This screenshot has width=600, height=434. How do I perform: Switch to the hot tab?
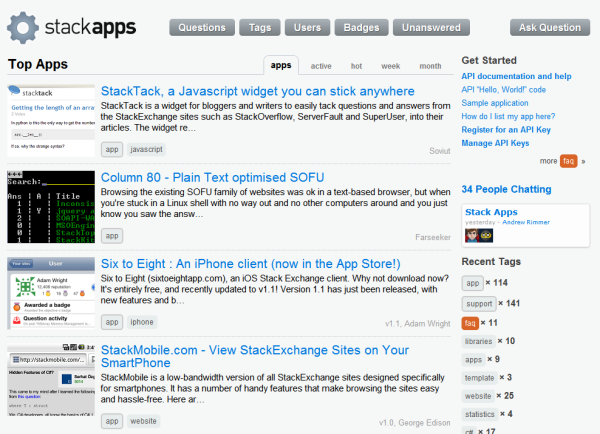pyautogui.click(x=356, y=66)
